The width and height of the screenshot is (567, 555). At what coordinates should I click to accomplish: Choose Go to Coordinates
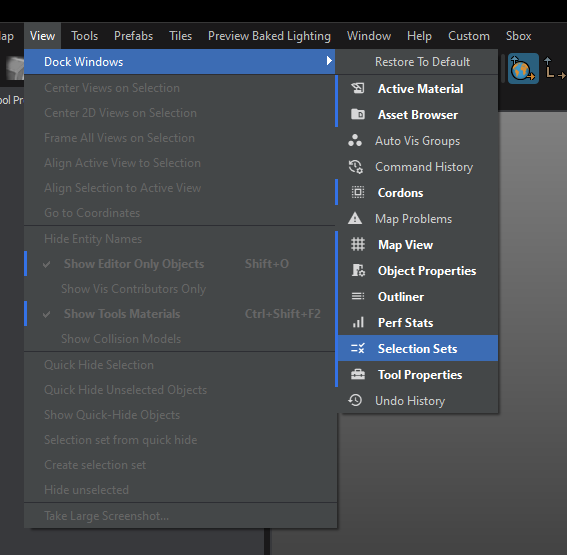pyautogui.click(x=180, y=213)
